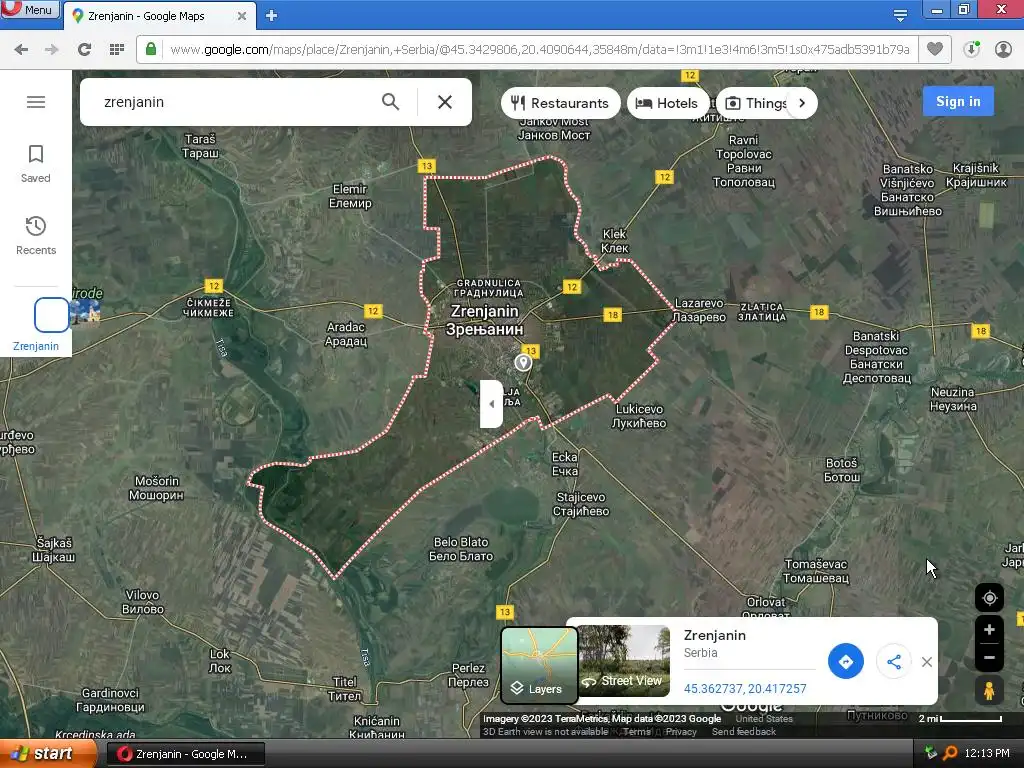Focus the browser address bar
Image resolution: width=1024 pixels, height=768 pixels.
click(x=539, y=50)
